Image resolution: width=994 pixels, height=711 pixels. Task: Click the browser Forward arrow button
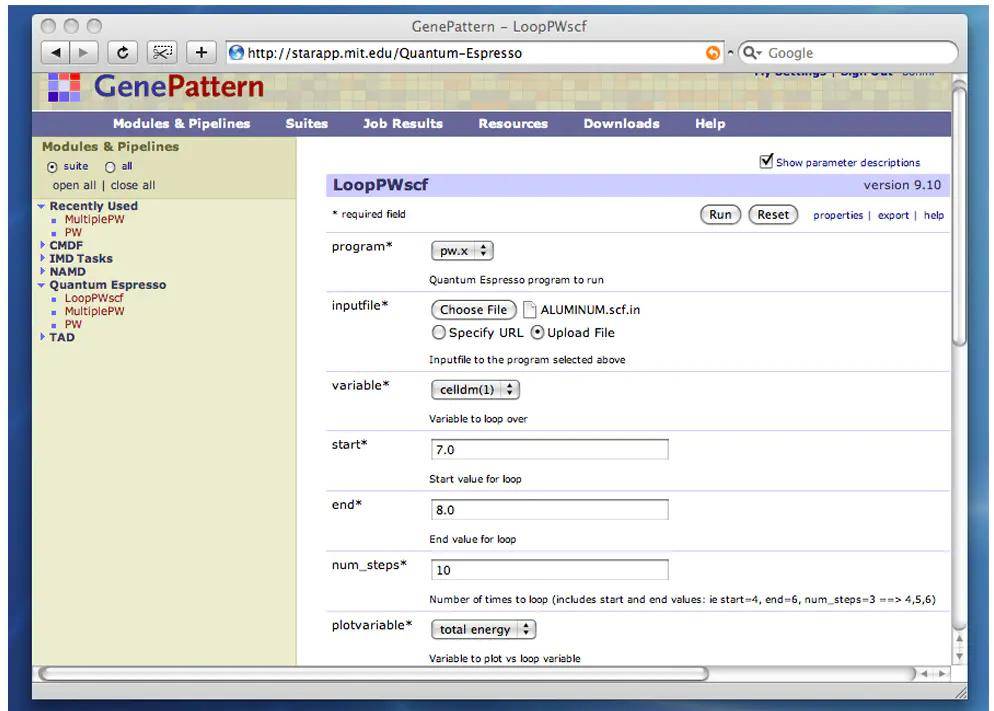(x=82, y=53)
